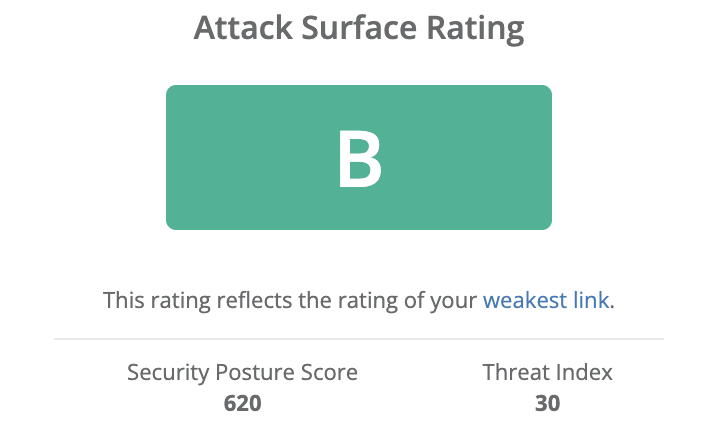This screenshot has width=726, height=426.
Task: Click the word "Score" above 620
Action: tap(328, 373)
